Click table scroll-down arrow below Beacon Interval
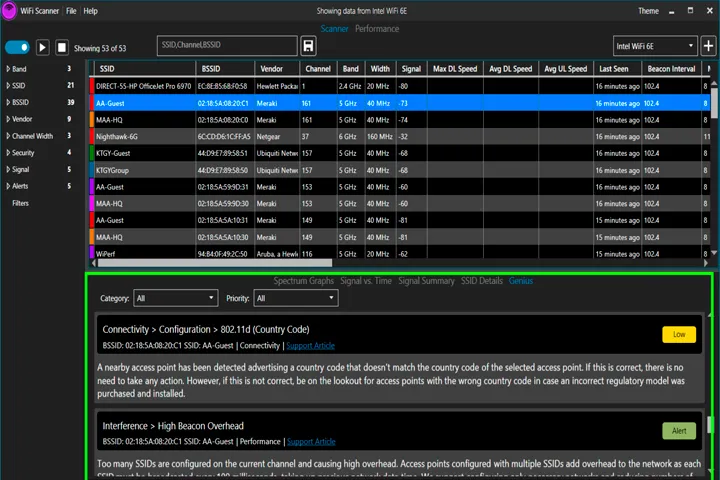This screenshot has width=720, height=480. point(714,253)
